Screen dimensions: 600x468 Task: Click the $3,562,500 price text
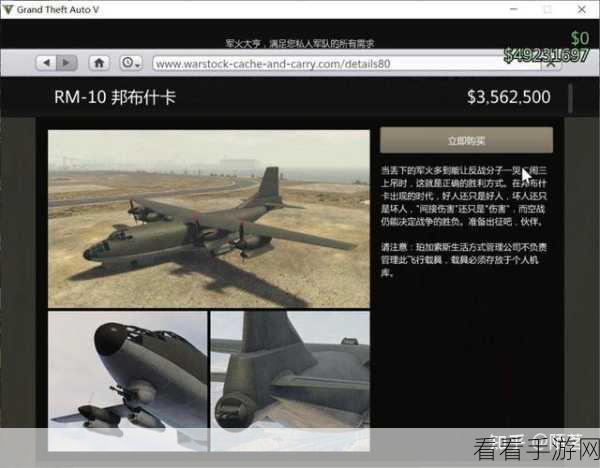[509, 97]
